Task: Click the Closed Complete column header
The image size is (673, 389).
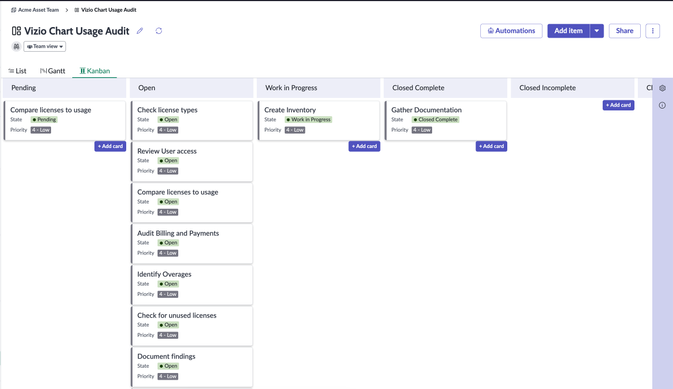Action: tap(446, 88)
